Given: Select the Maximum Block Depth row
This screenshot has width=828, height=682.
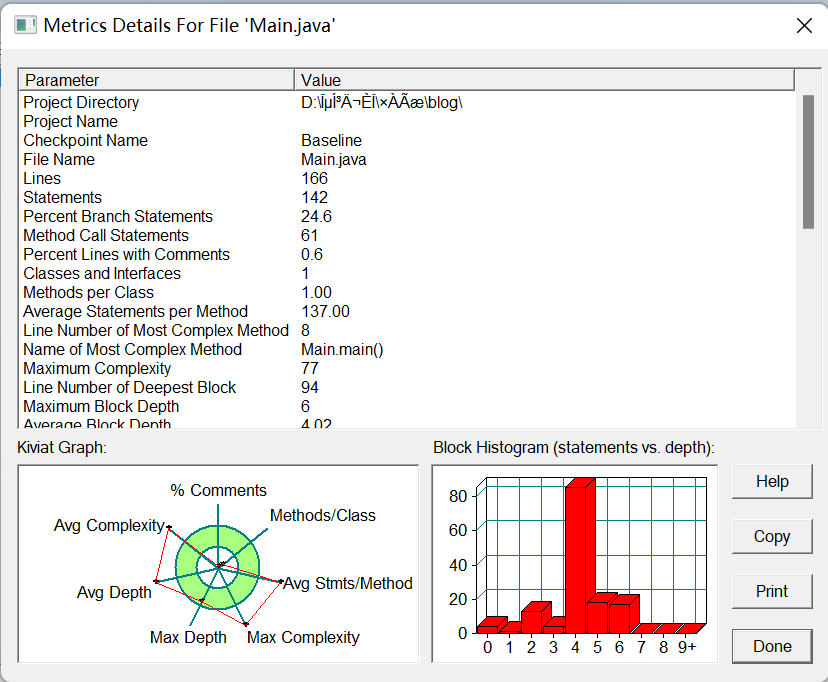Looking at the screenshot, I should 407,406.
